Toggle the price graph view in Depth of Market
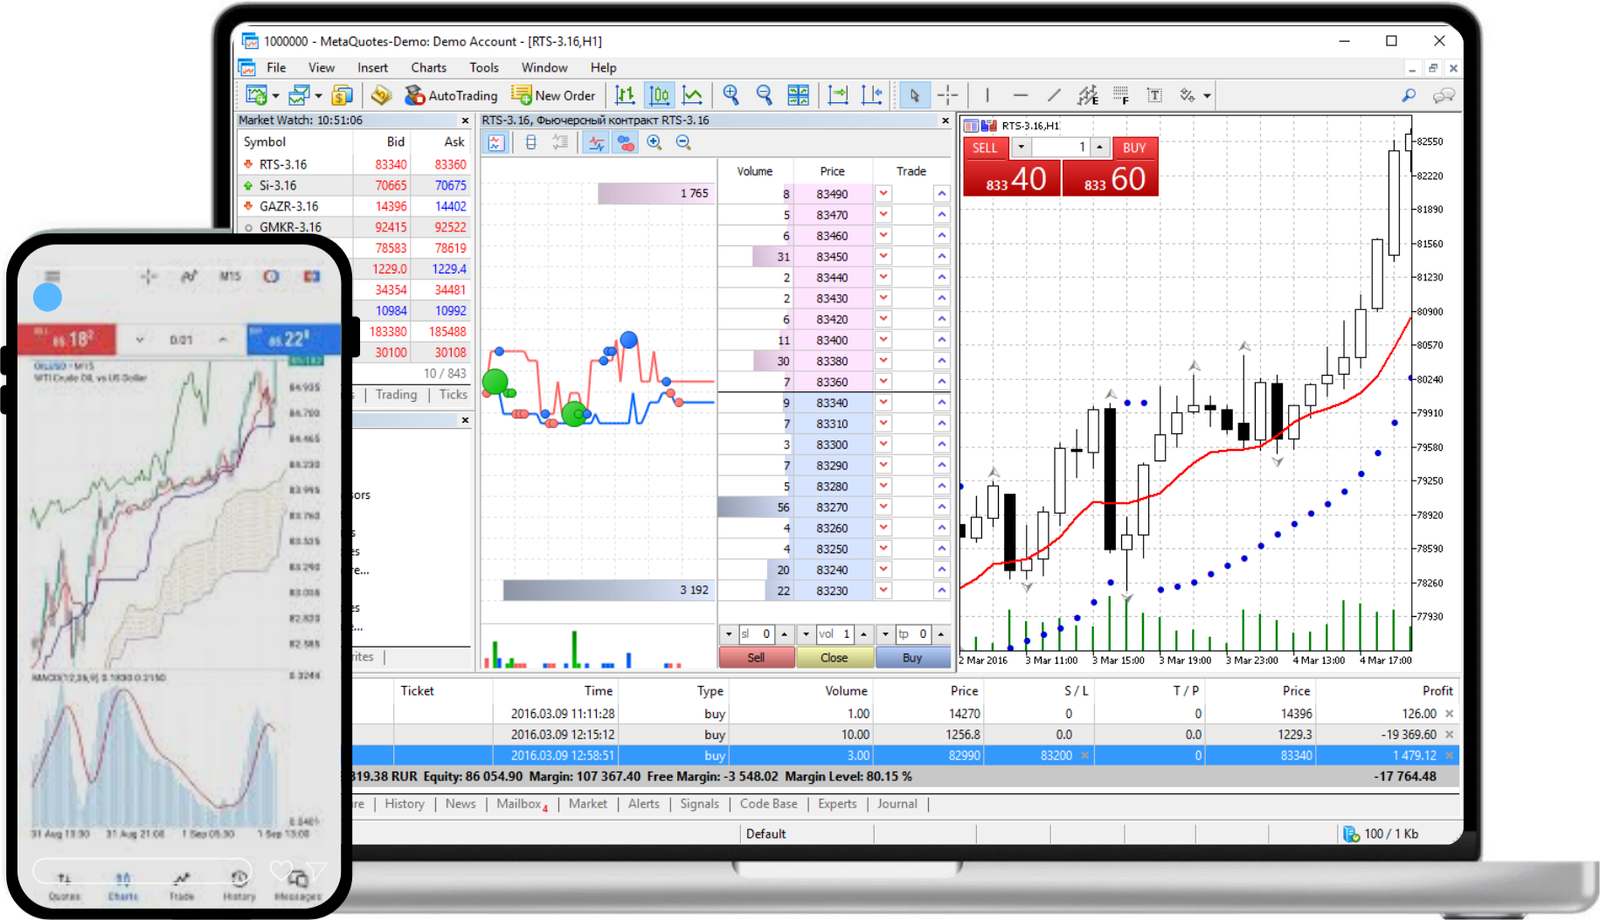Screen dimensions: 1600x920 pyautogui.click(x=595, y=142)
